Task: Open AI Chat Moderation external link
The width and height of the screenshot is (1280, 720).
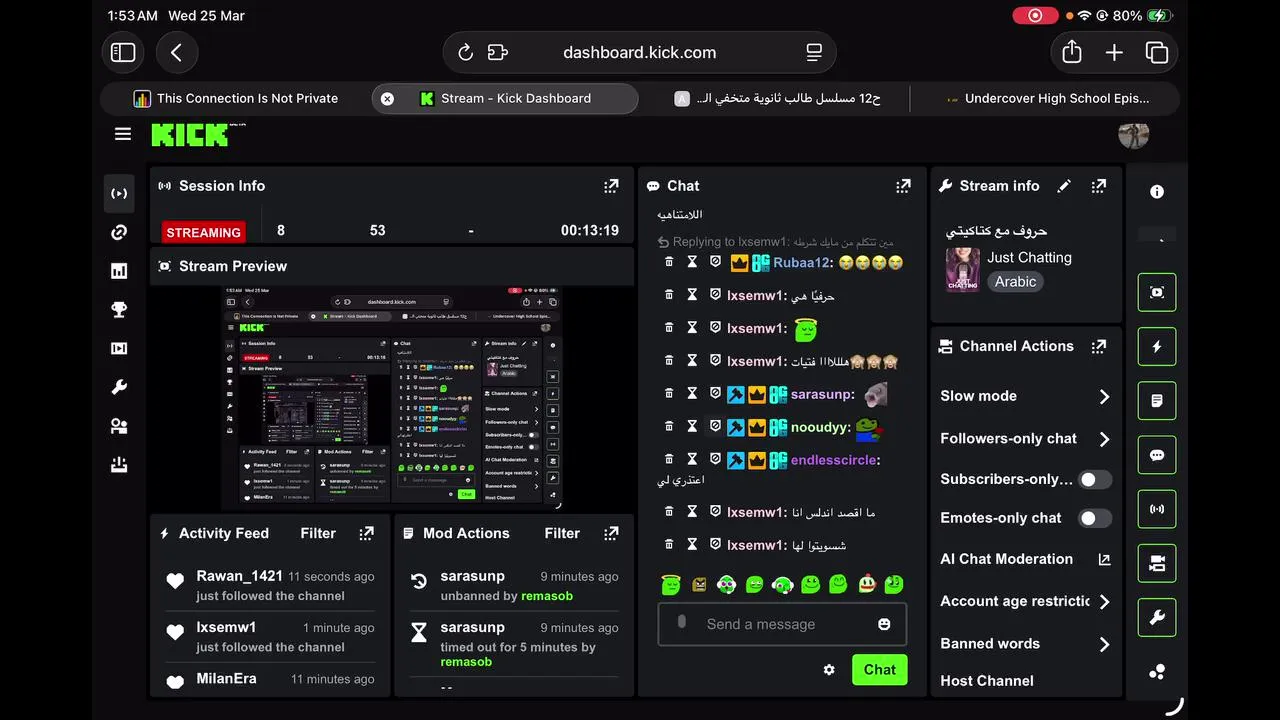Action: pos(1104,560)
